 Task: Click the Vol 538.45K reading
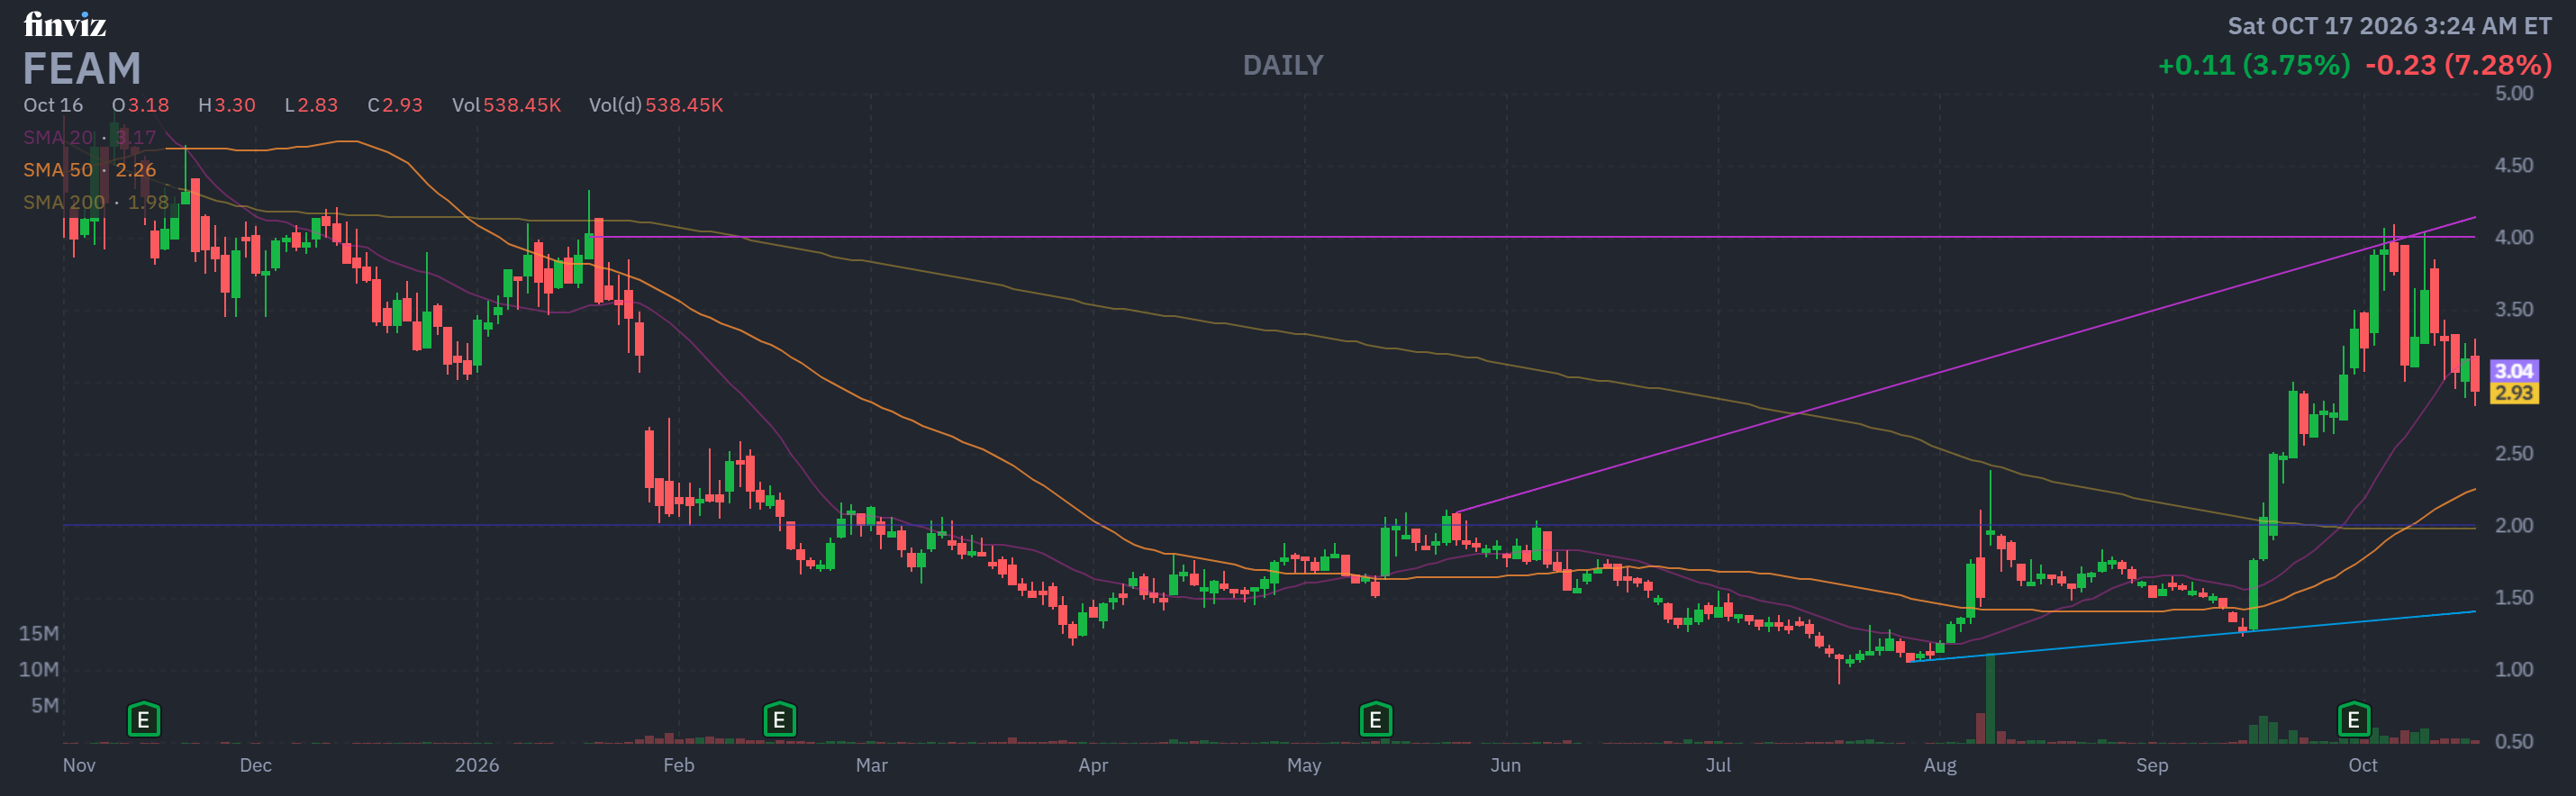tap(506, 105)
